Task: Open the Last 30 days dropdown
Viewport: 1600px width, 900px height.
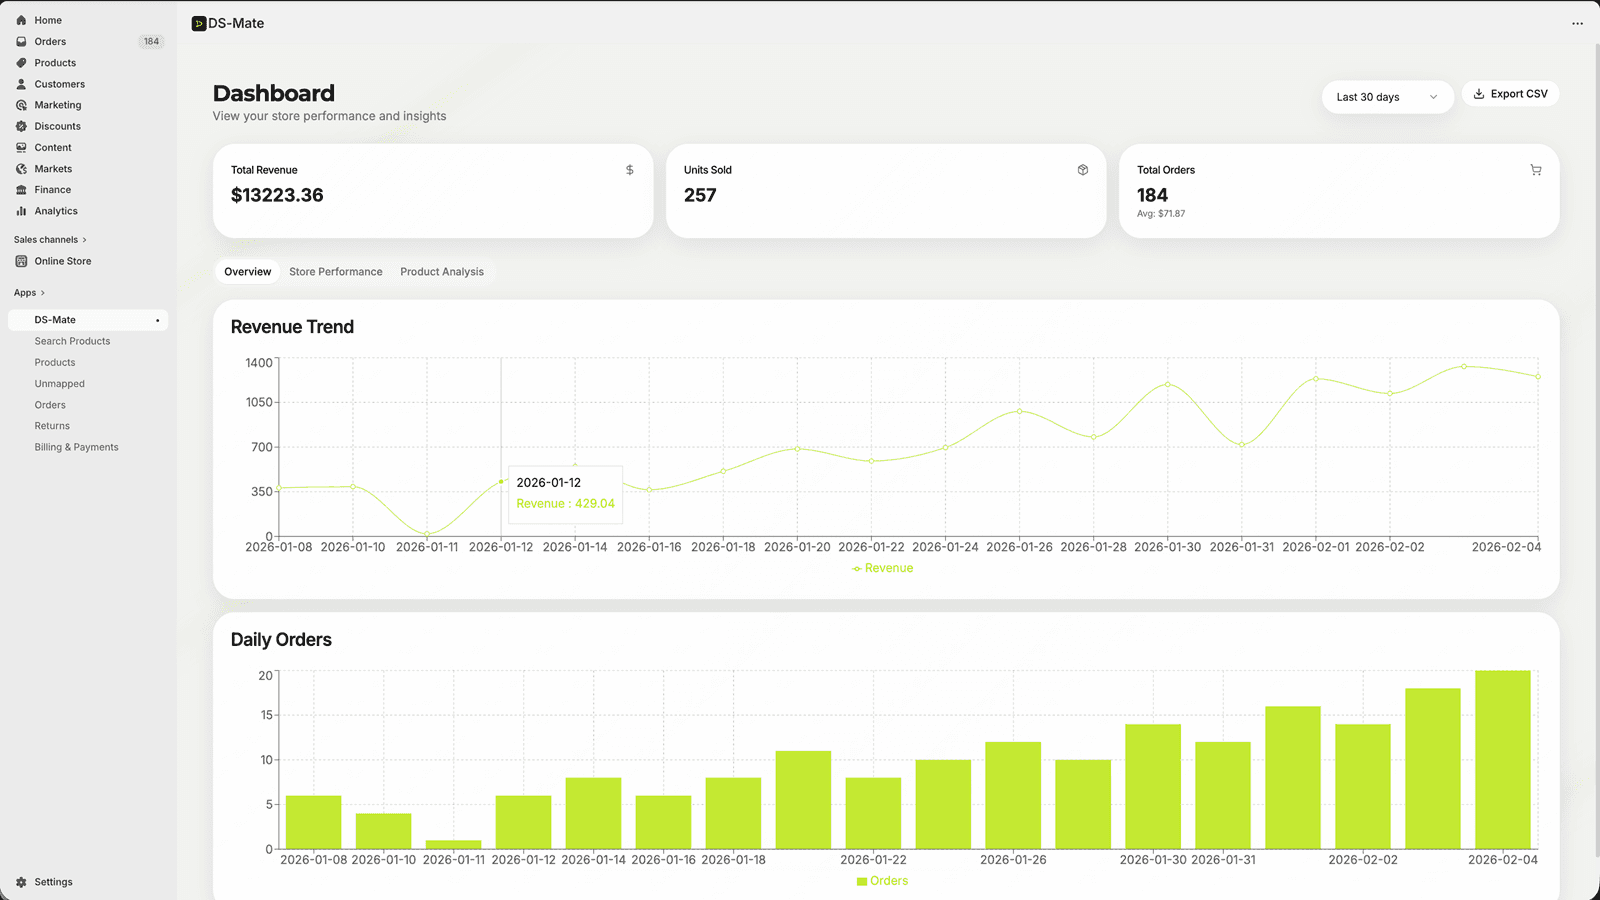Action: (x=1387, y=97)
